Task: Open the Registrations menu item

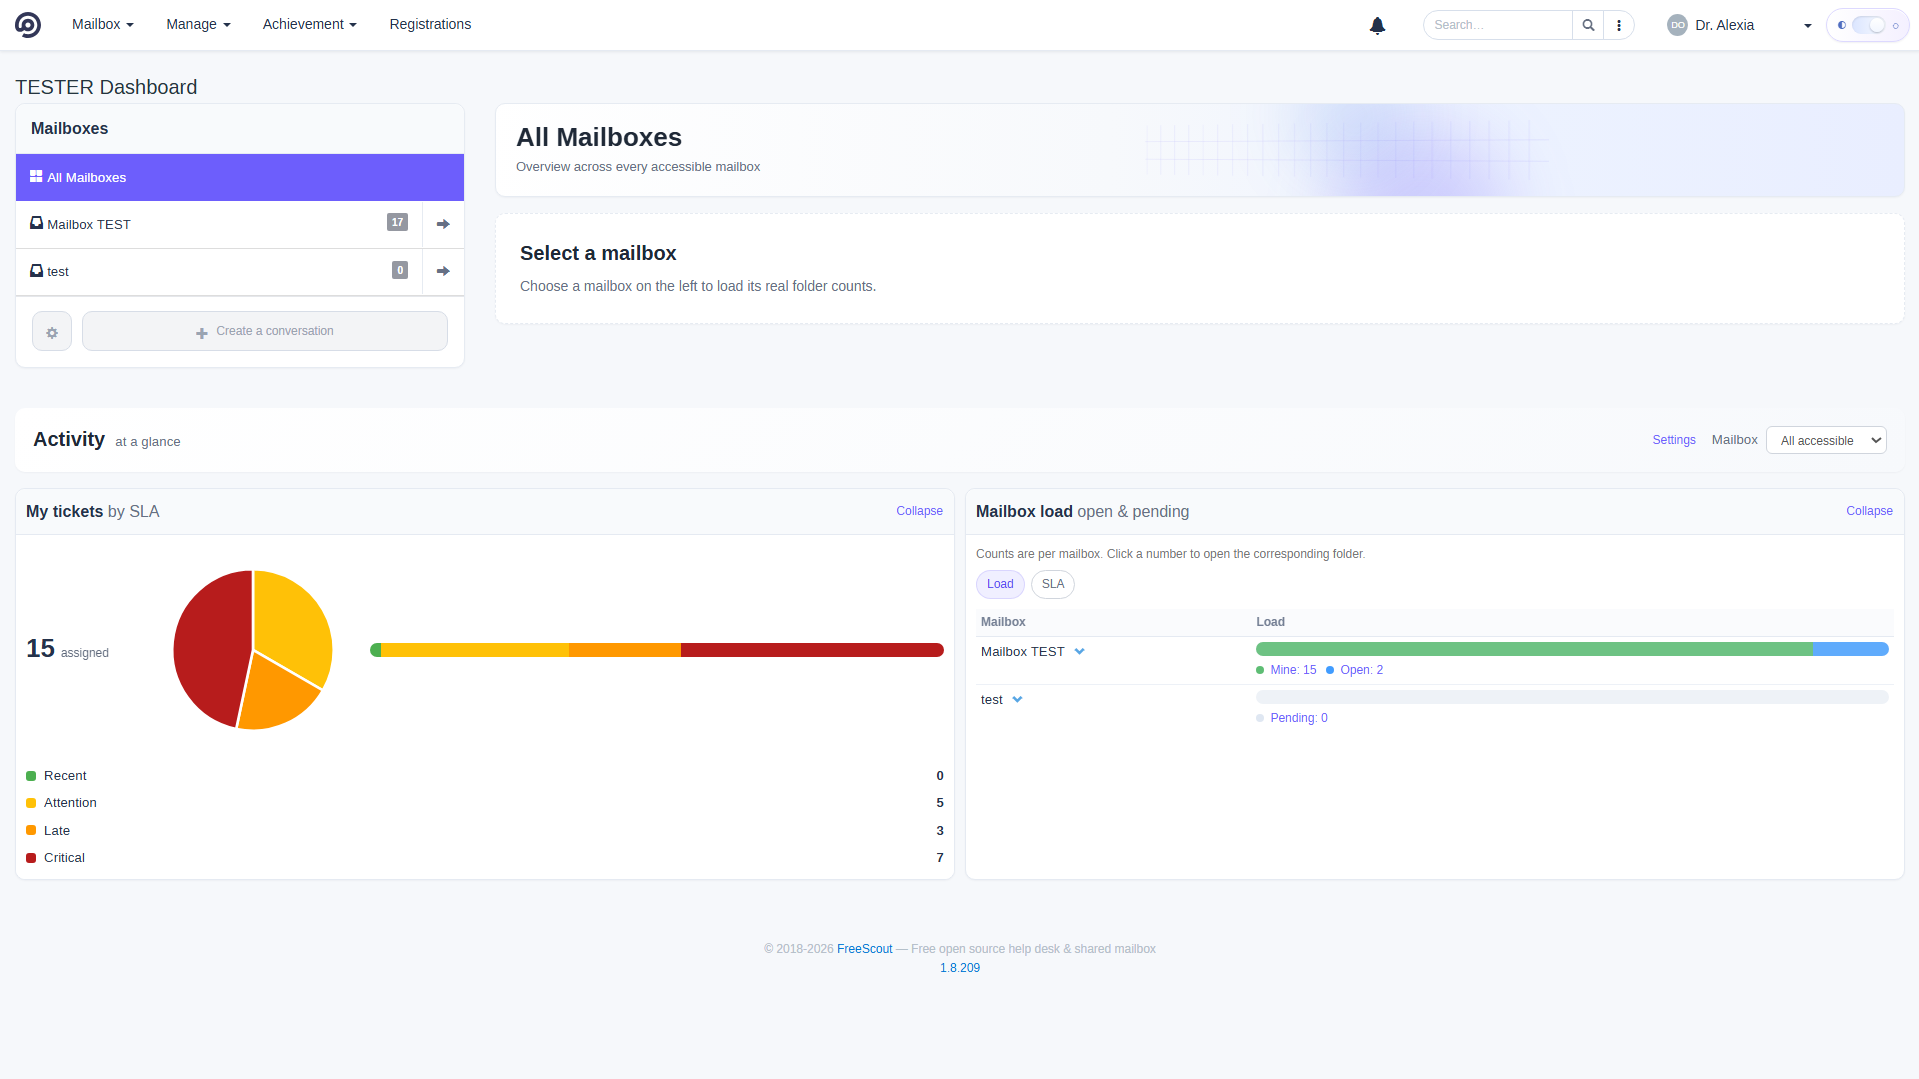Action: click(x=430, y=24)
